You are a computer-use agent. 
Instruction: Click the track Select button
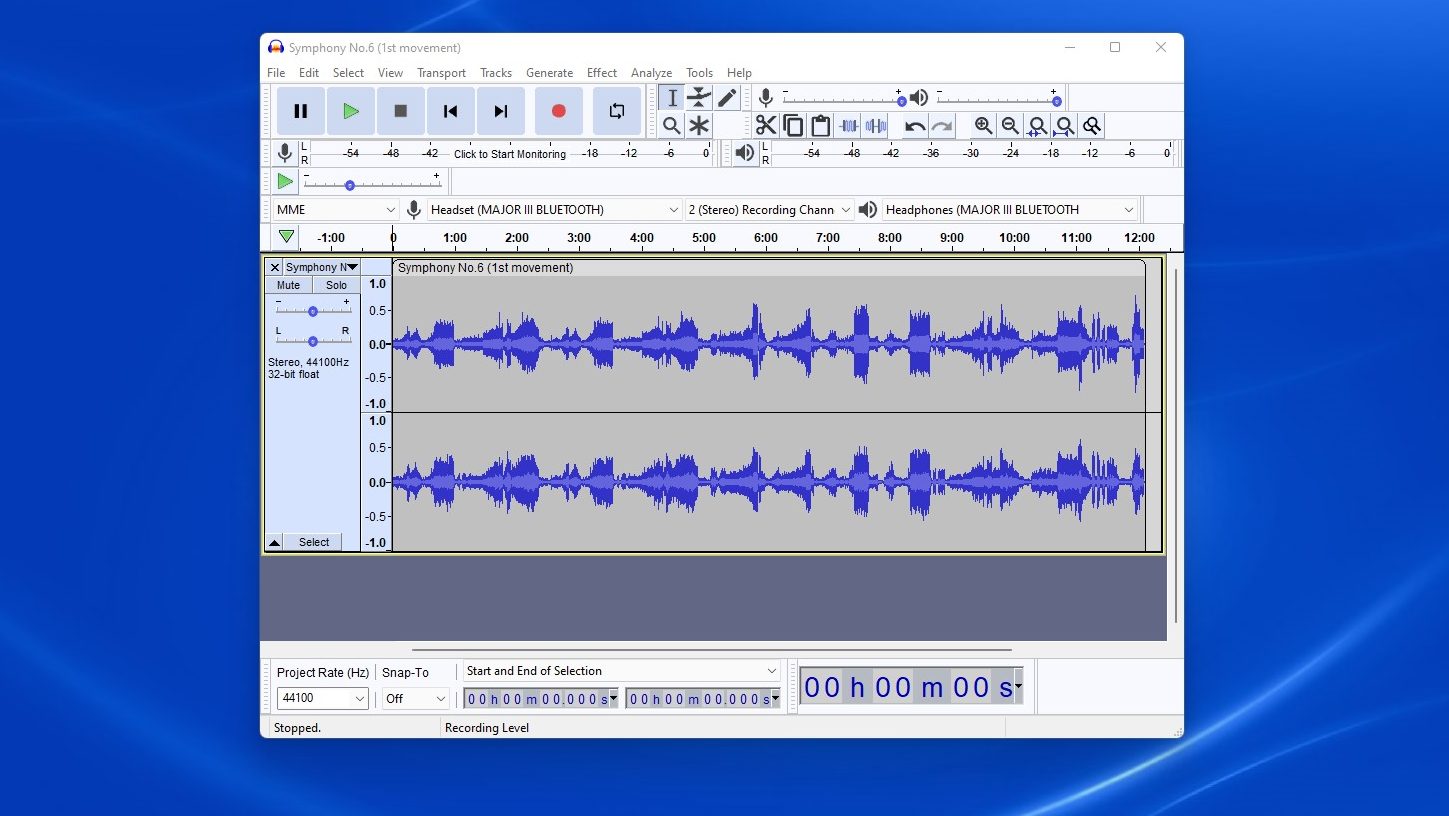(x=313, y=542)
